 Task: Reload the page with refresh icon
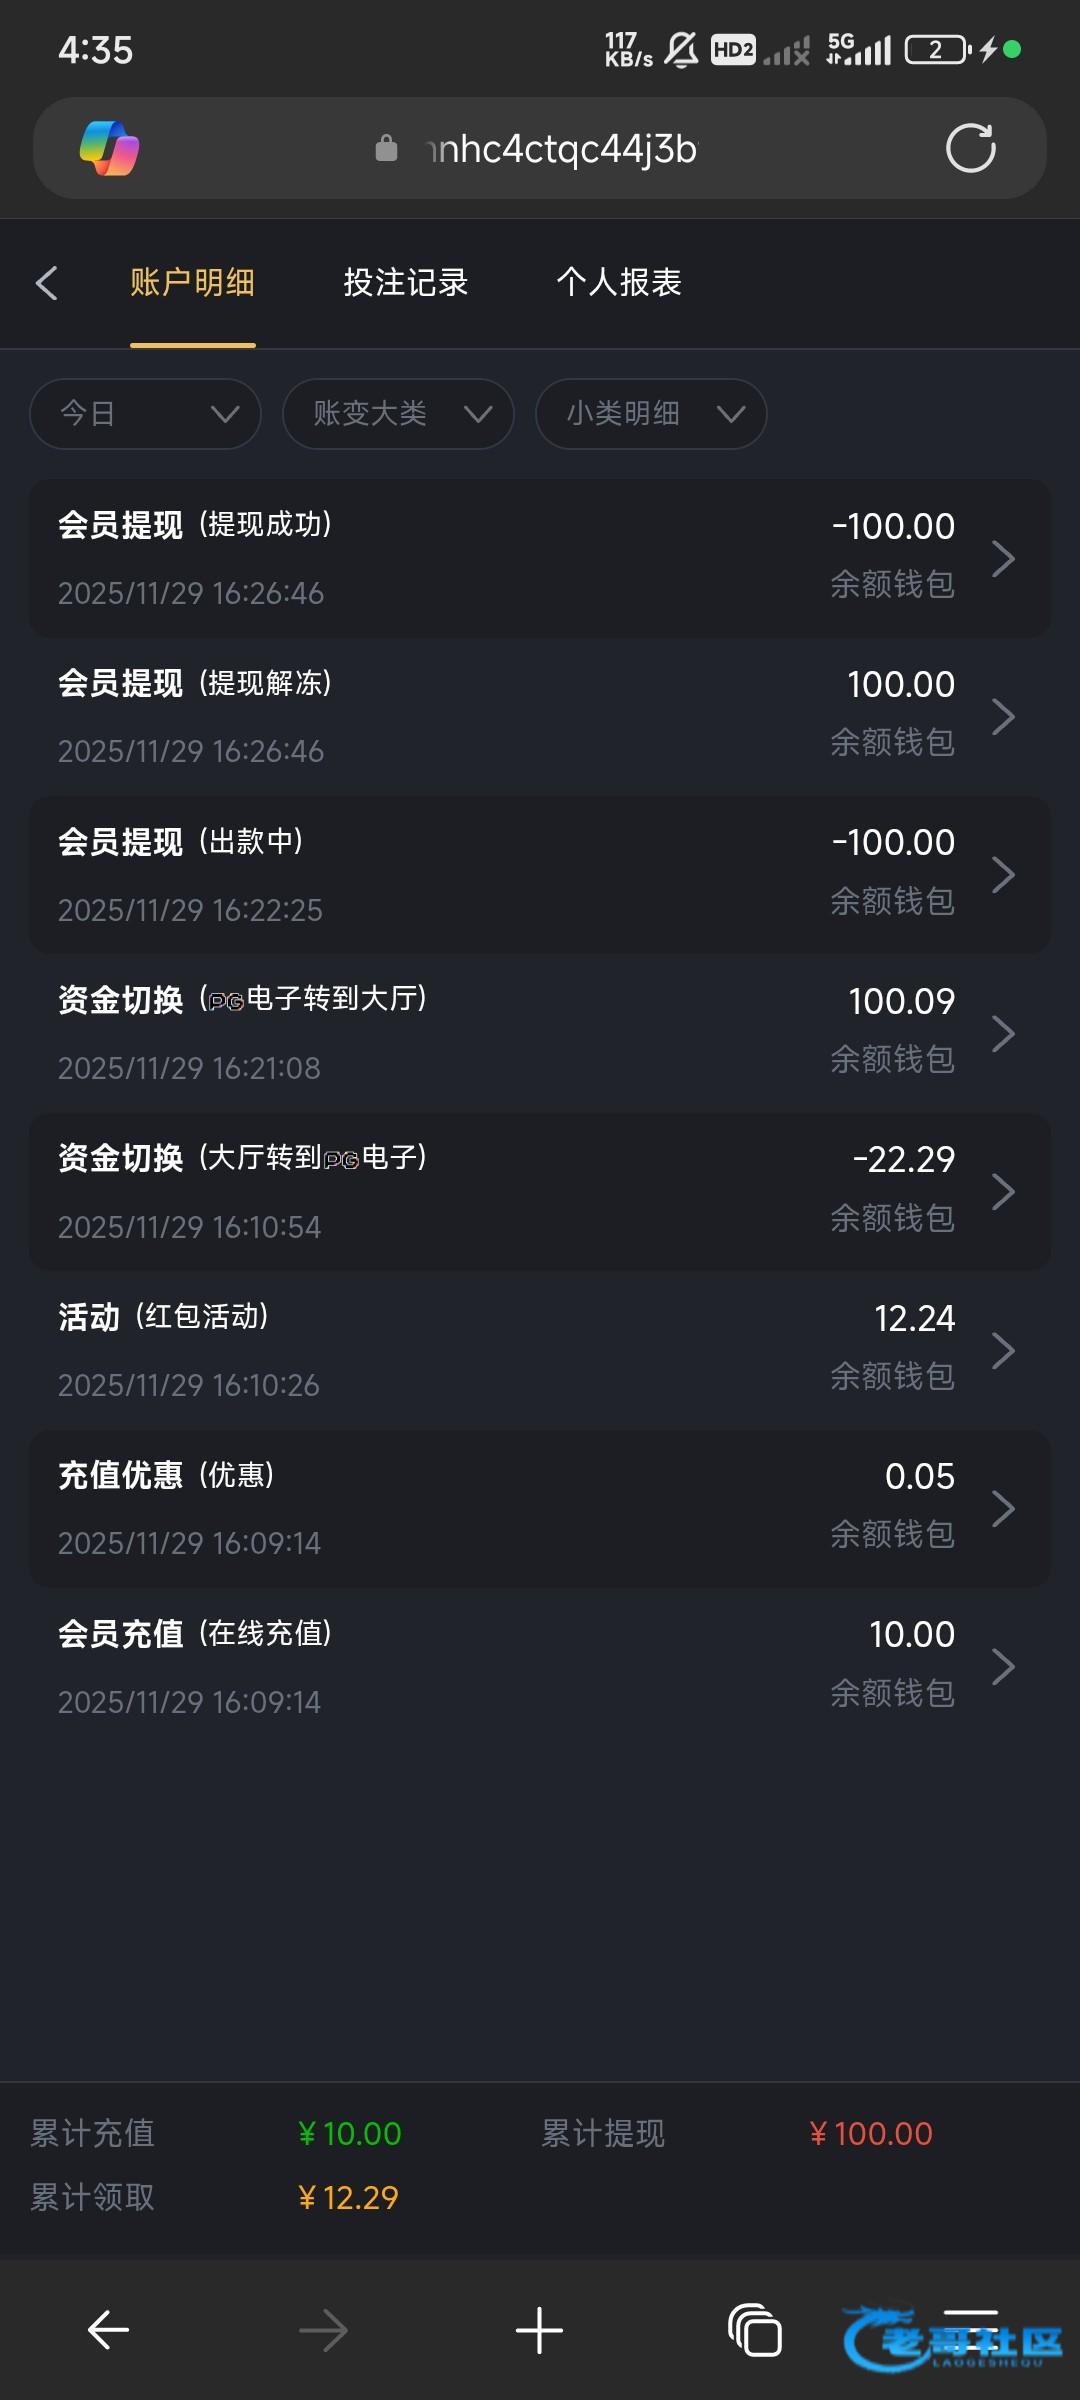pos(970,148)
